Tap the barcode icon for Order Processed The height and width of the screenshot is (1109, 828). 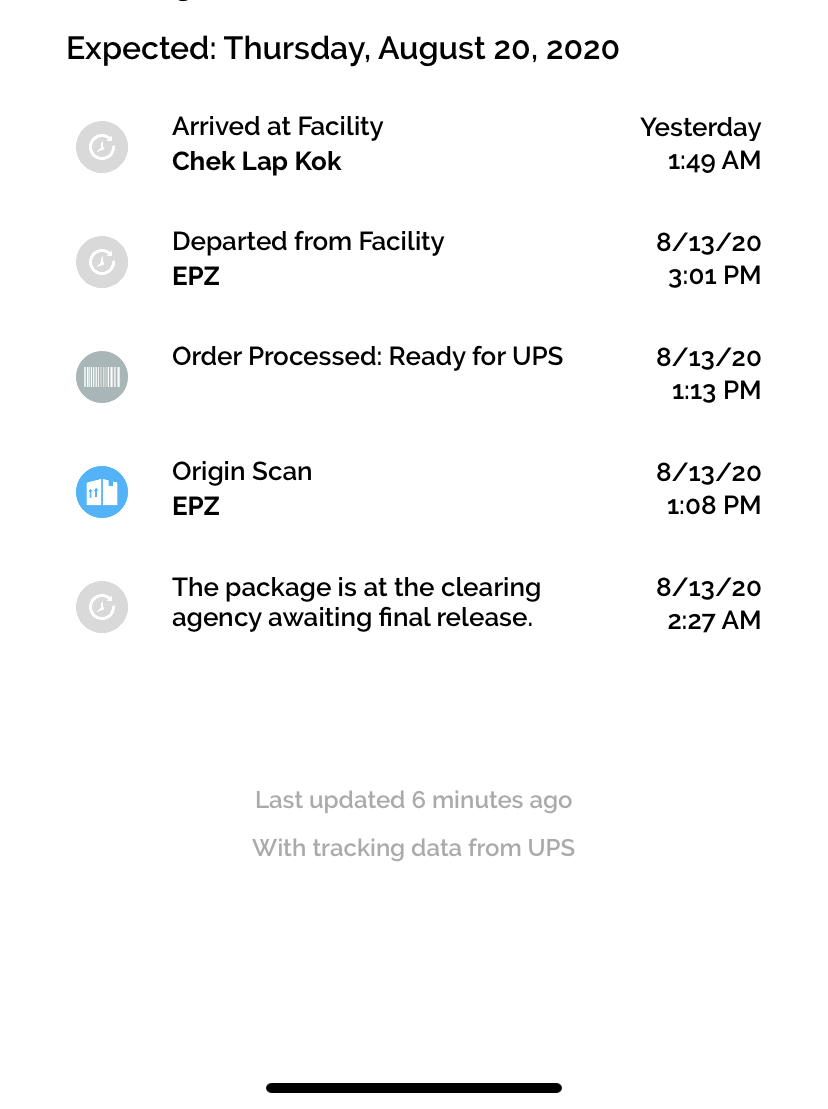click(102, 377)
